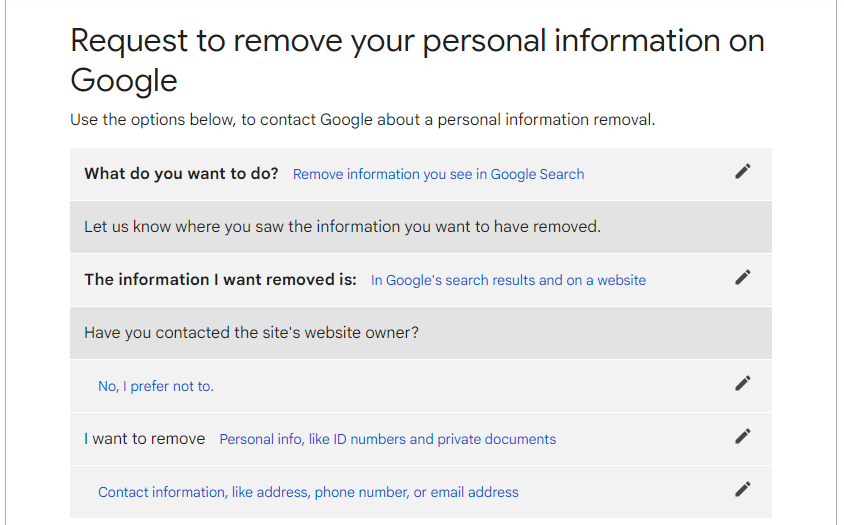Click the word 'Google' in the page heading
Screen dimensions: 844x525
(124, 81)
